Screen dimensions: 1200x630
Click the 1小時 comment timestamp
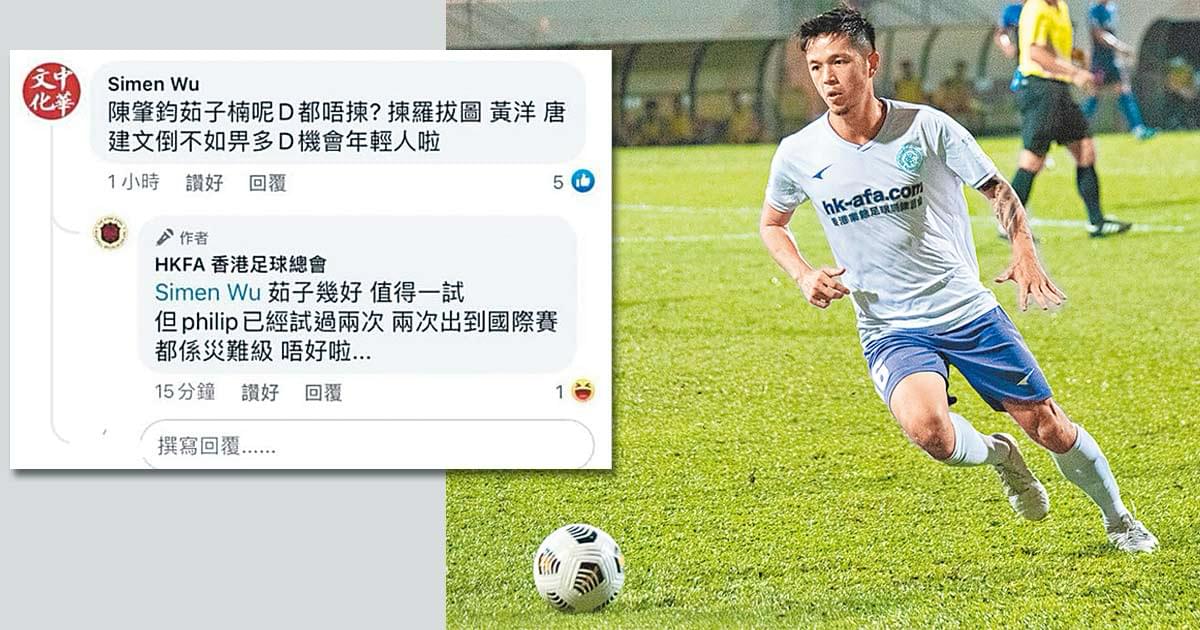coord(133,182)
